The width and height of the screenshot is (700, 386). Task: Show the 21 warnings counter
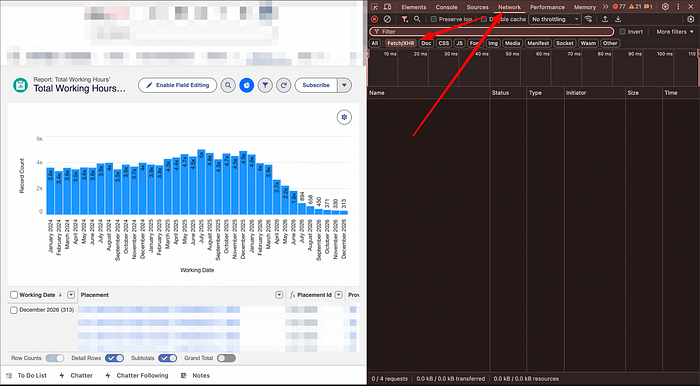(x=635, y=7)
